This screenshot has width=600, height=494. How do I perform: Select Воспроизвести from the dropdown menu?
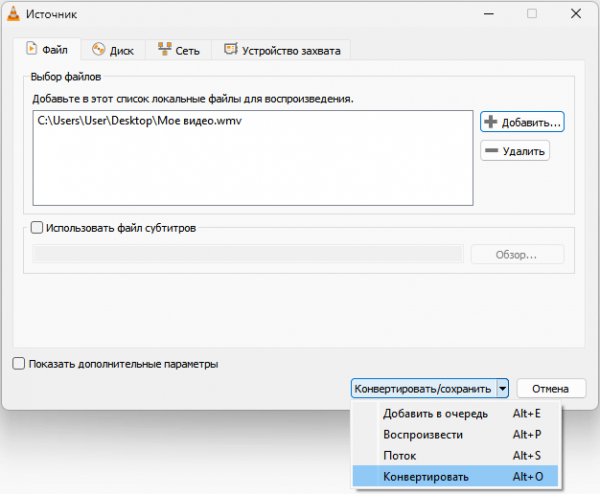coord(455,435)
